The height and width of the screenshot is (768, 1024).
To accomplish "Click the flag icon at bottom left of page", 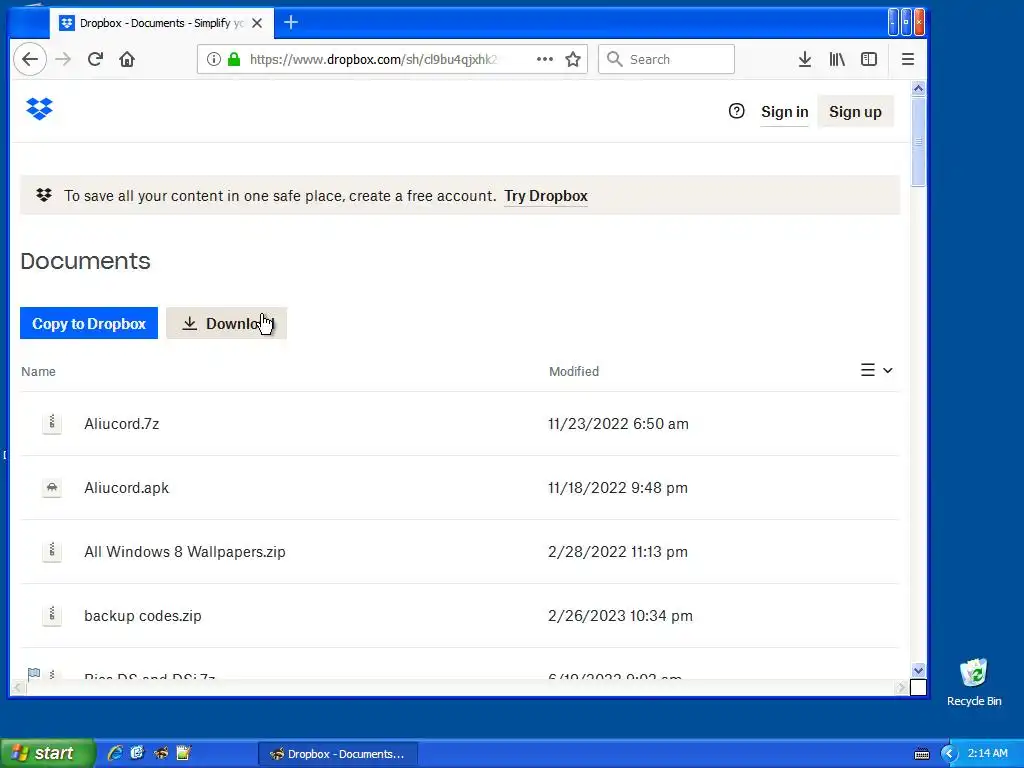I will tap(34, 673).
